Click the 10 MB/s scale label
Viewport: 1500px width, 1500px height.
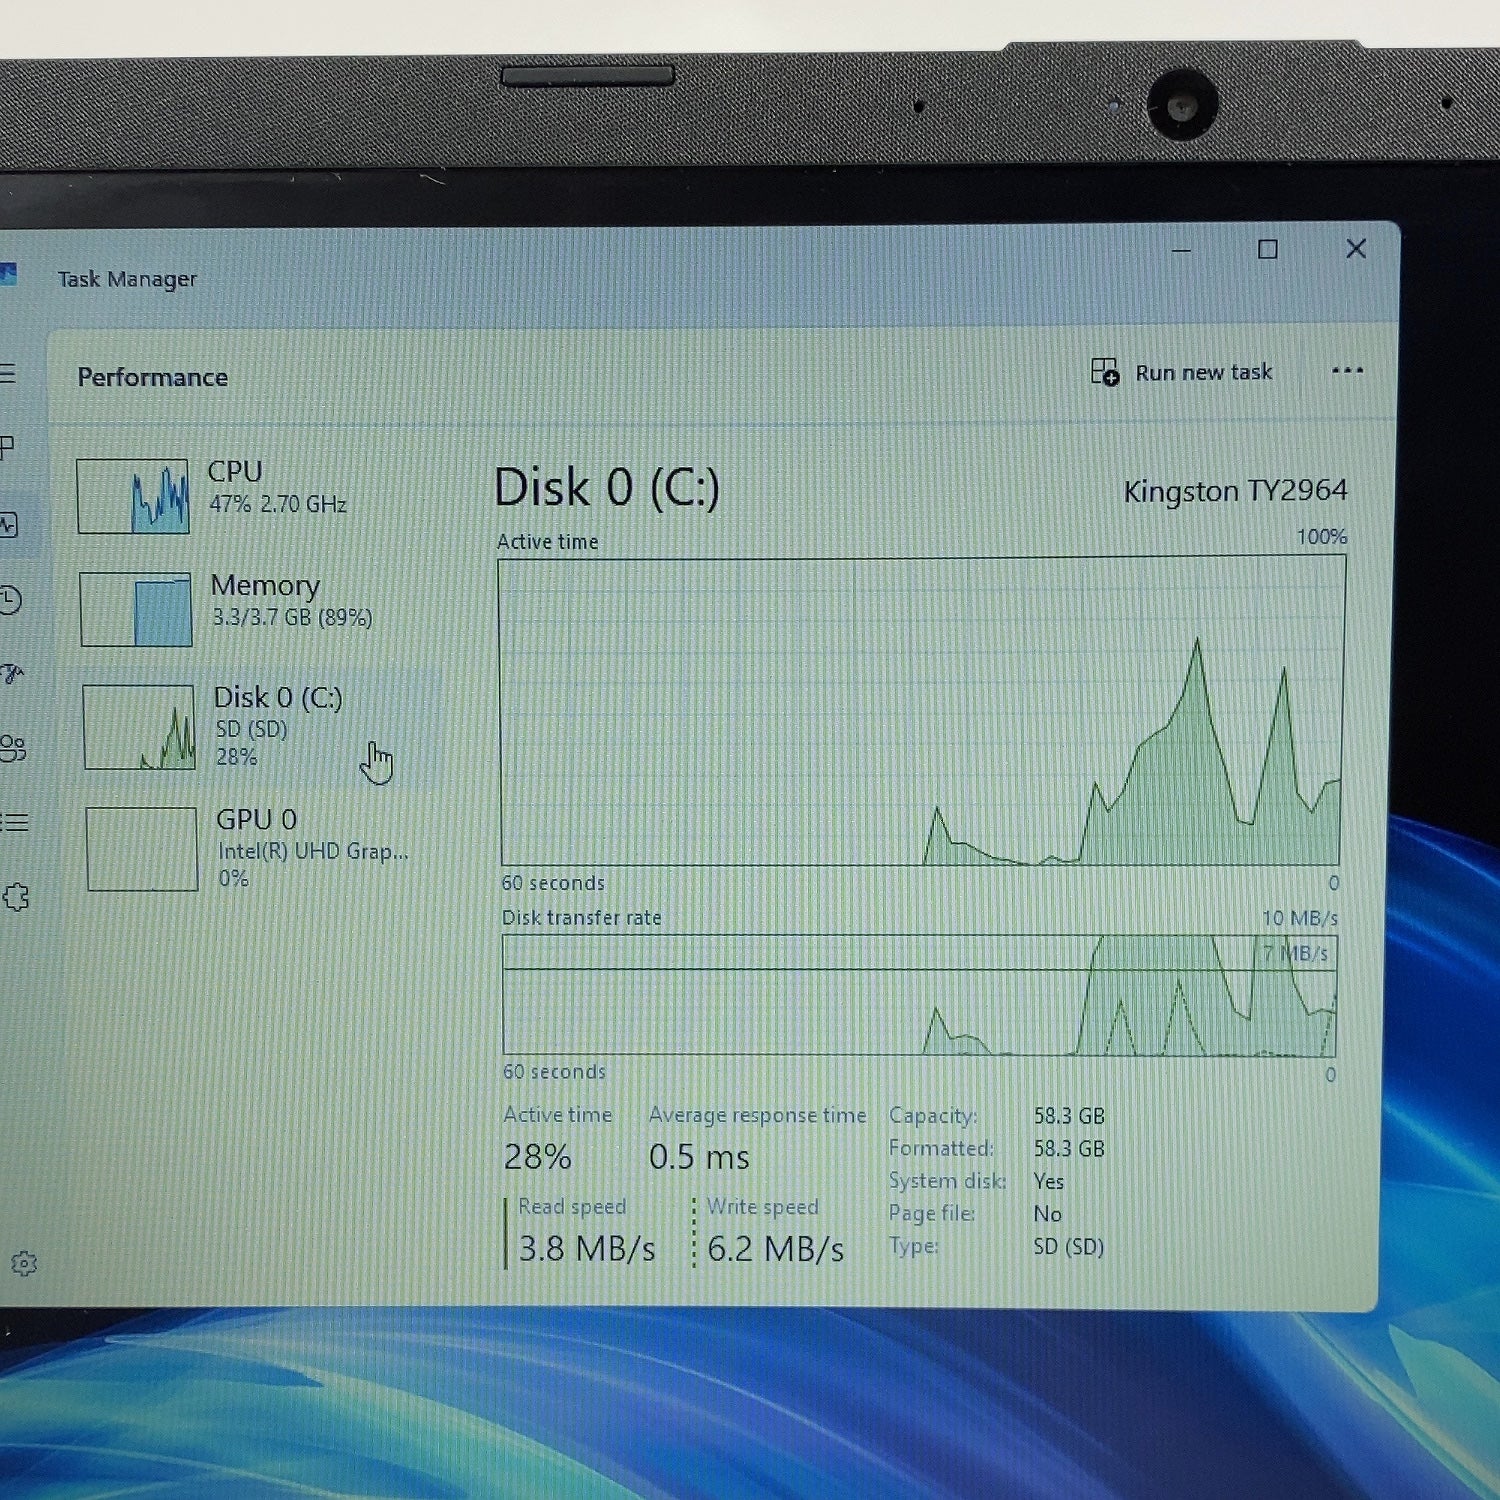[x=1299, y=918]
